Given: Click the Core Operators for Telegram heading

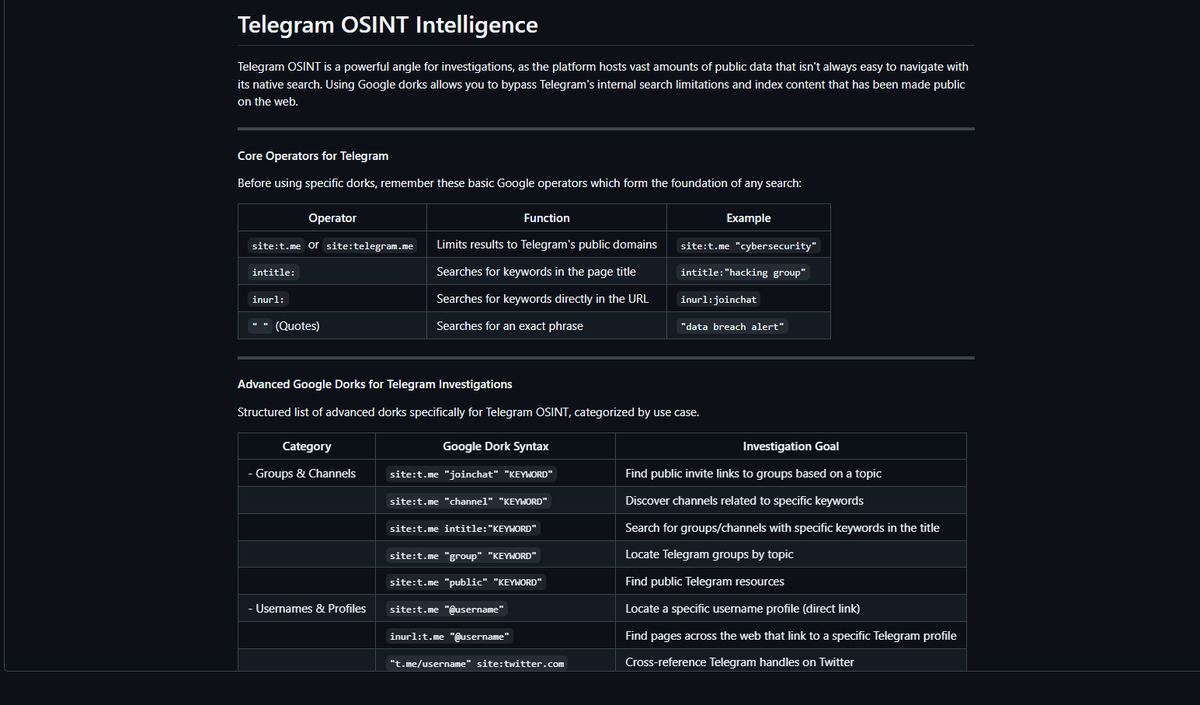Looking at the screenshot, I should point(312,156).
